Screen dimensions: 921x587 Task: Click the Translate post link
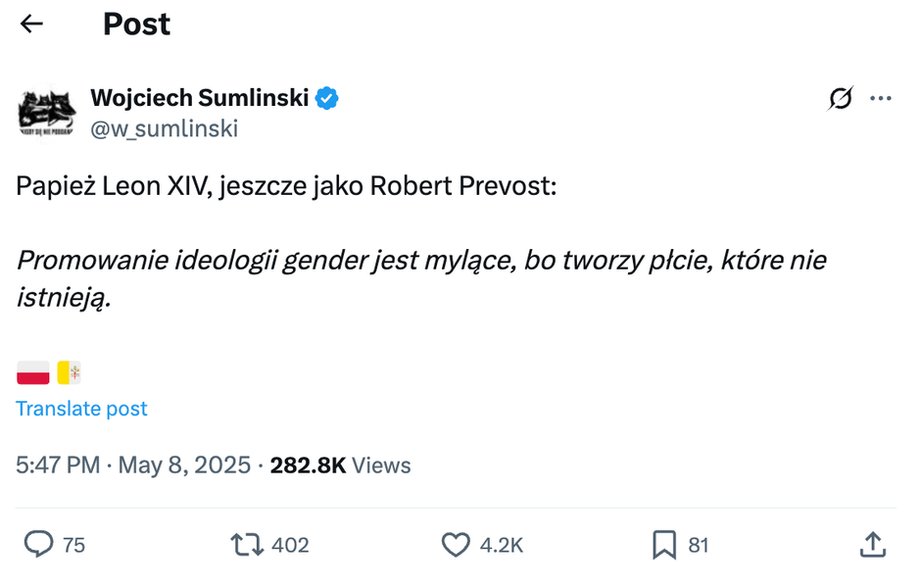[82, 408]
